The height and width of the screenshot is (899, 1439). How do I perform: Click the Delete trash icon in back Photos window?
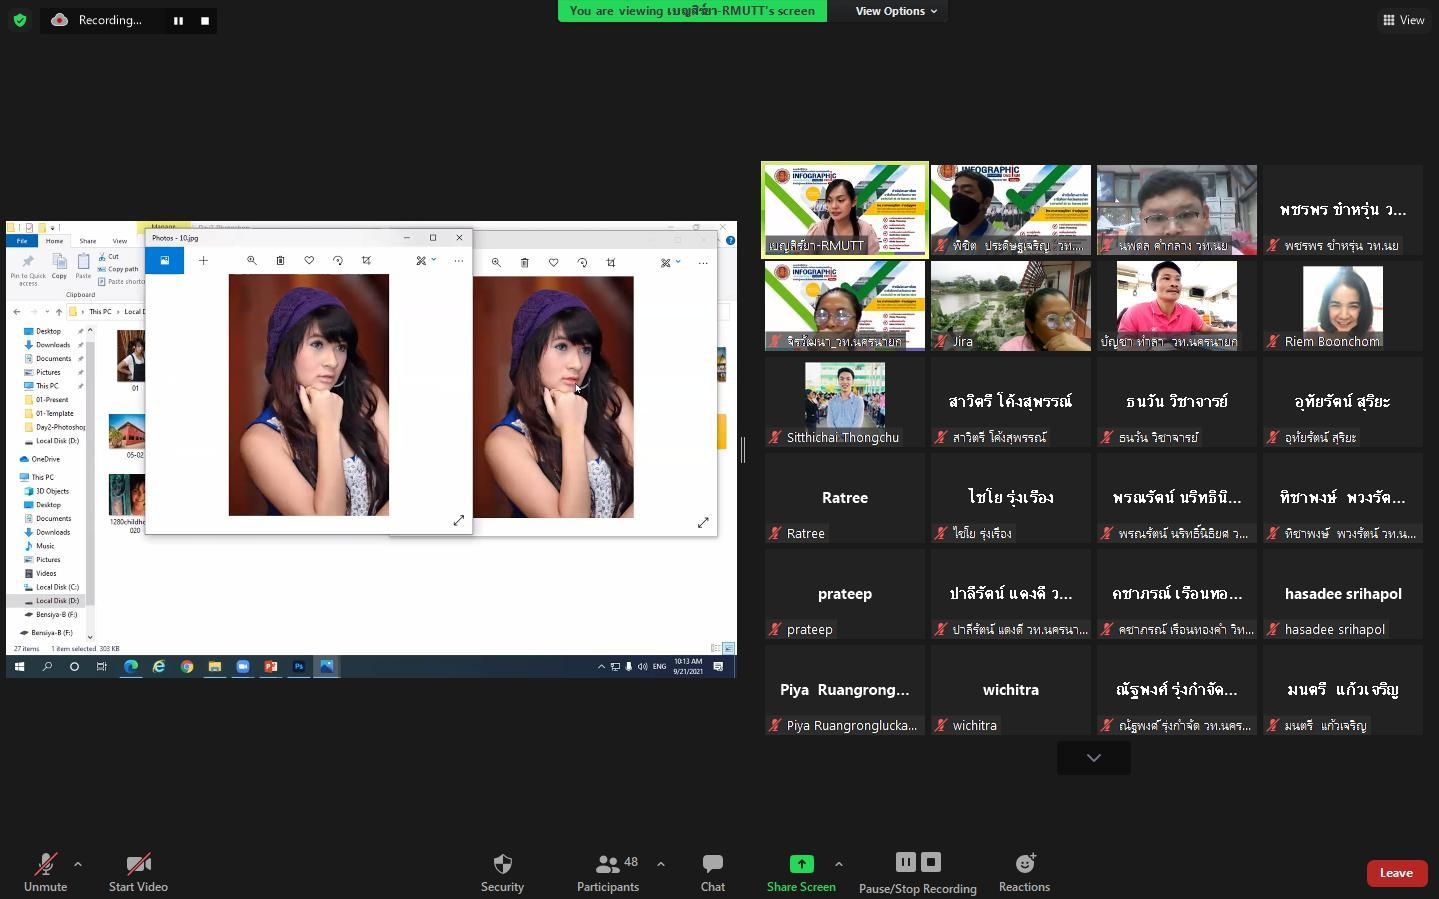[x=524, y=263]
